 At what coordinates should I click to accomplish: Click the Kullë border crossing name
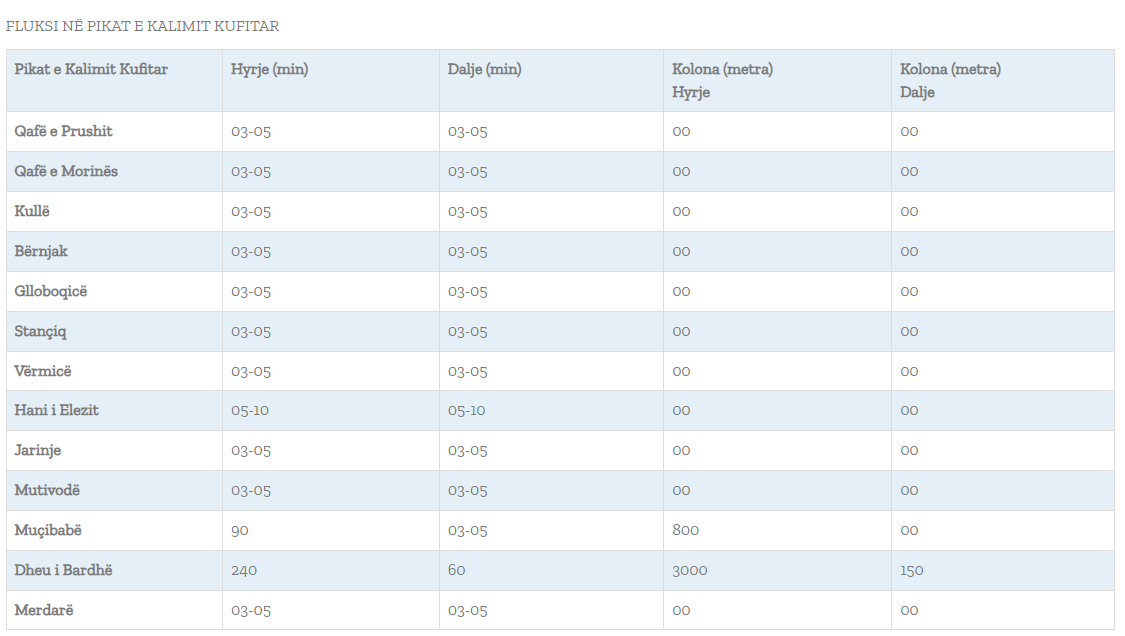pyautogui.click(x=32, y=211)
